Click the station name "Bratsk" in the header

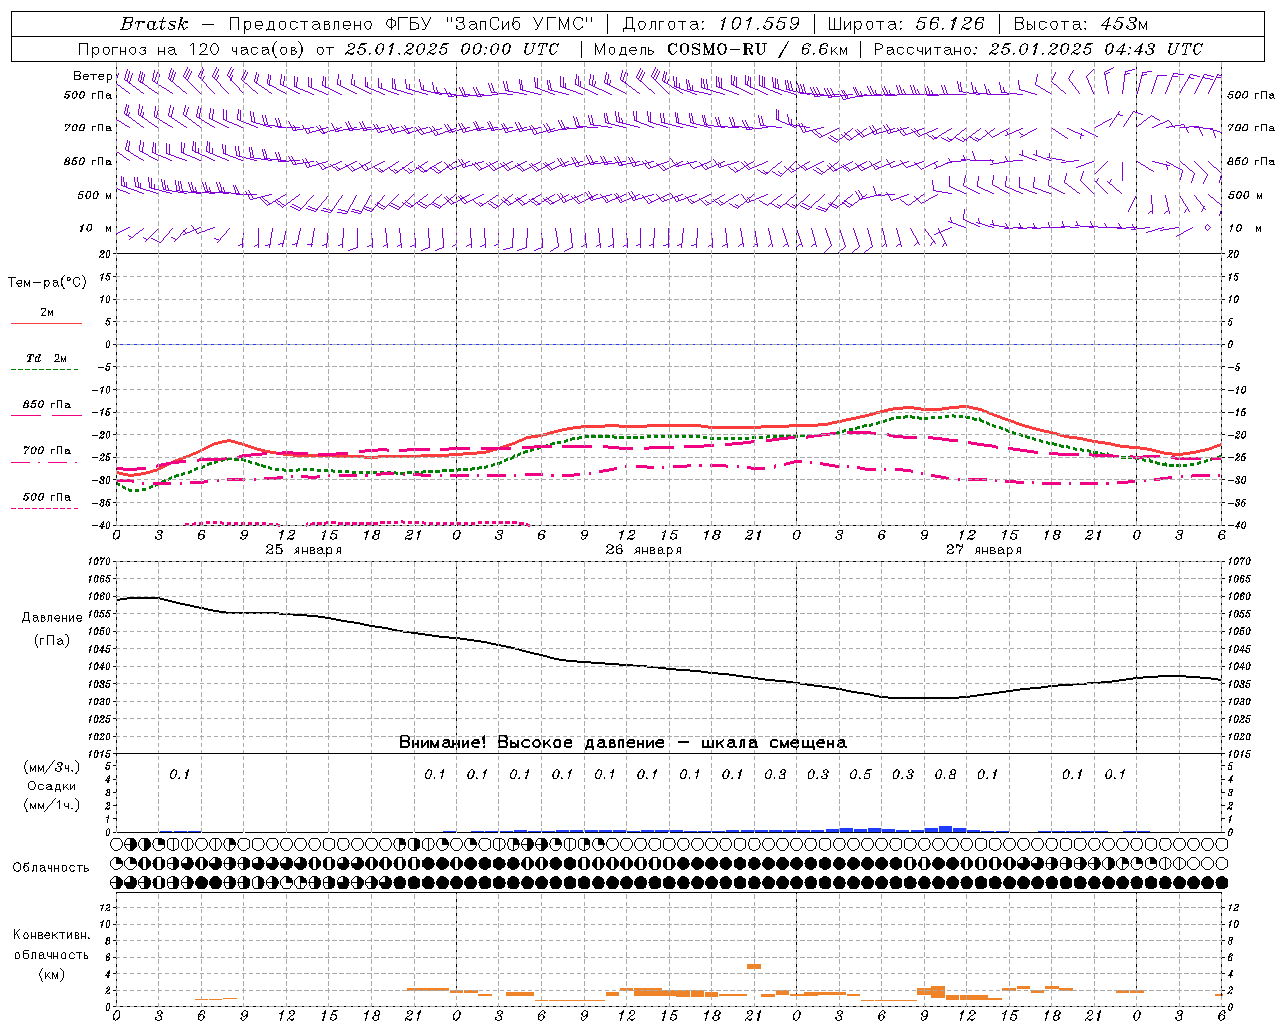(x=154, y=24)
